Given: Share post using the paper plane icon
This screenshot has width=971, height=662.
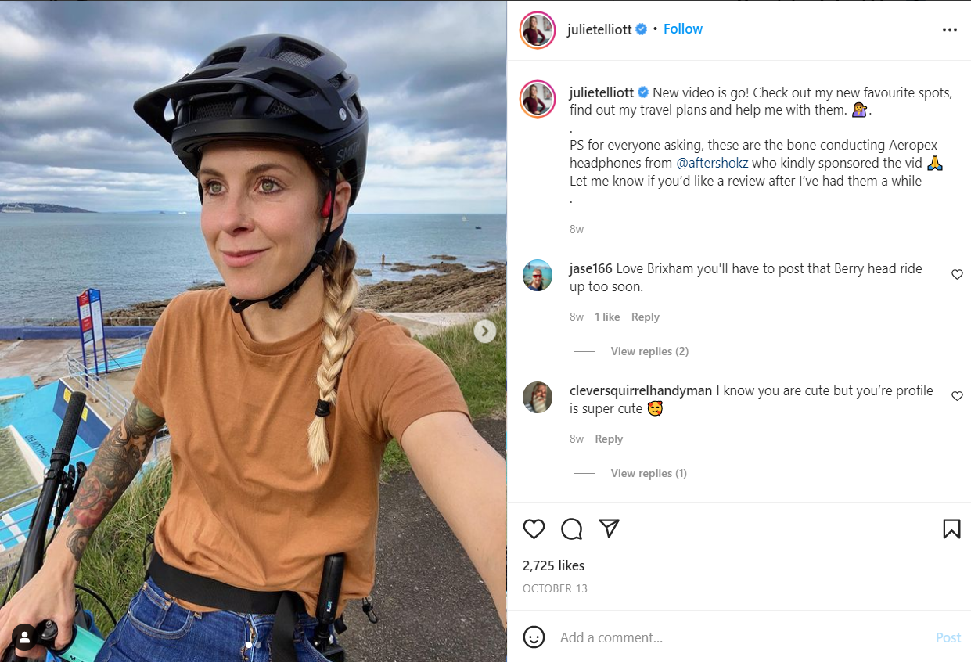Looking at the screenshot, I should pyautogui.click(x=609, y=529).
